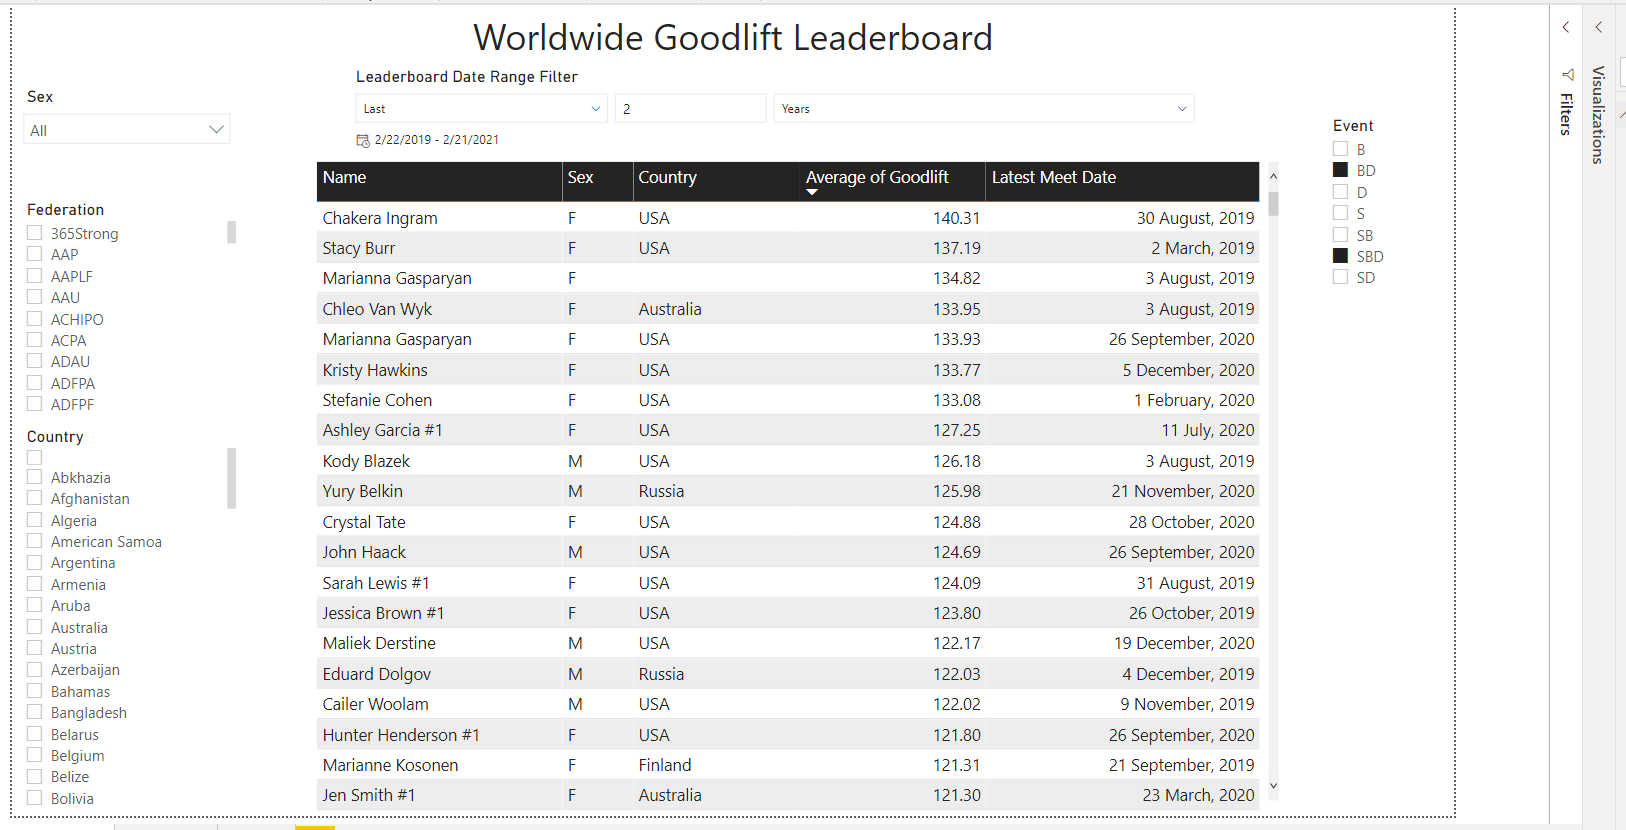This screenshot has width=1626, height=830.
Task: Sort by Average of Goodlift header
Action: (x=892, y=181)
